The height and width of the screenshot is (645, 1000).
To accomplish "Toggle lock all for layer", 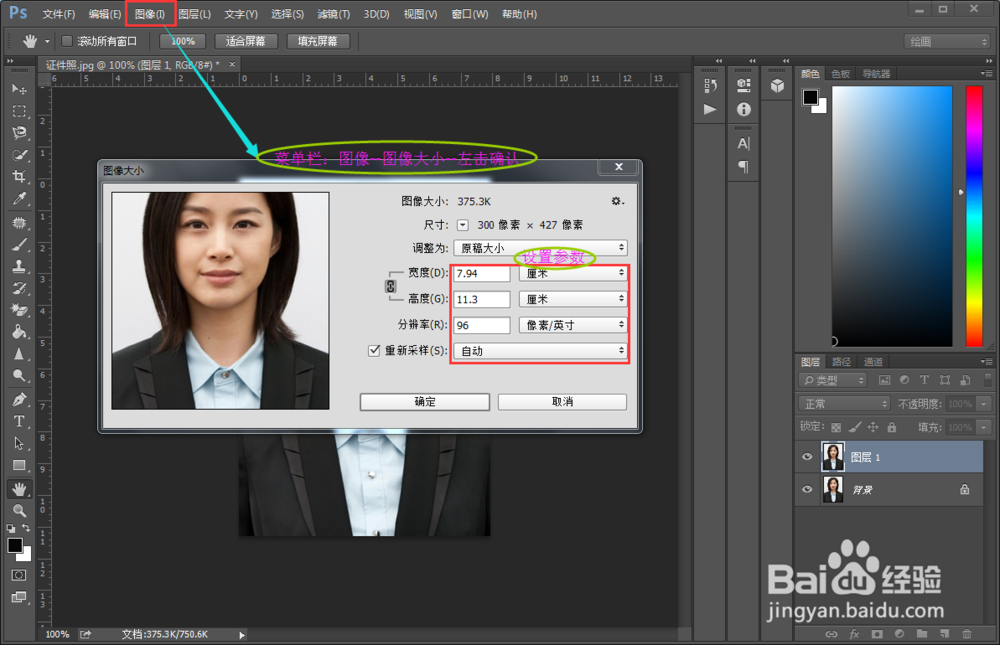I will 892,427.
